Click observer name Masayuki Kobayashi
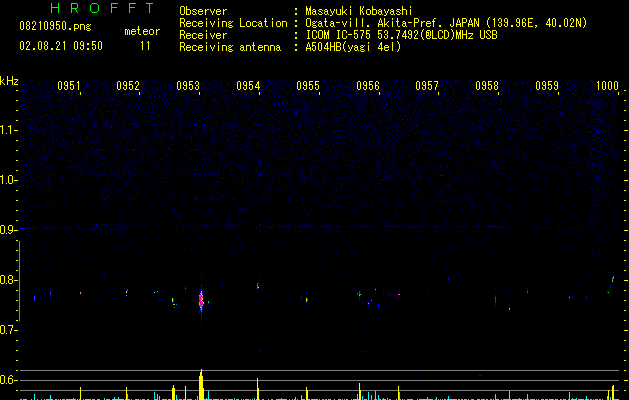The width and height of the screenshot is (629, 400). [359, 11]
